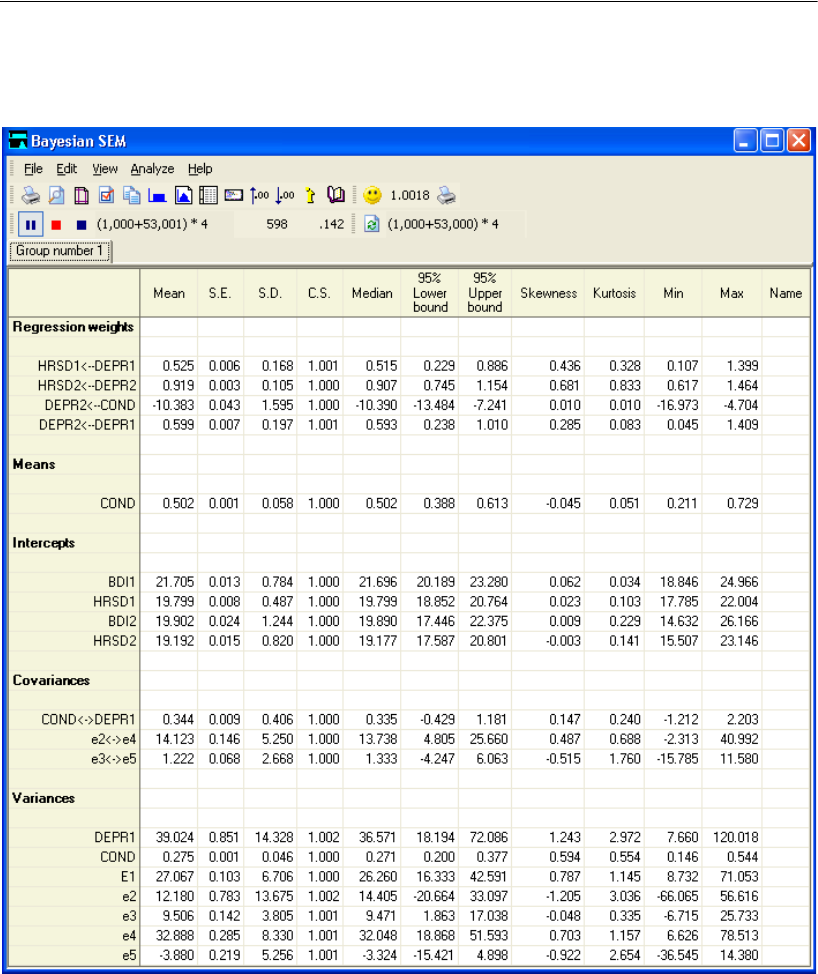Click the open book help icon
The width and height of the screenshot is (818, 974).
(x=334, y=196)
